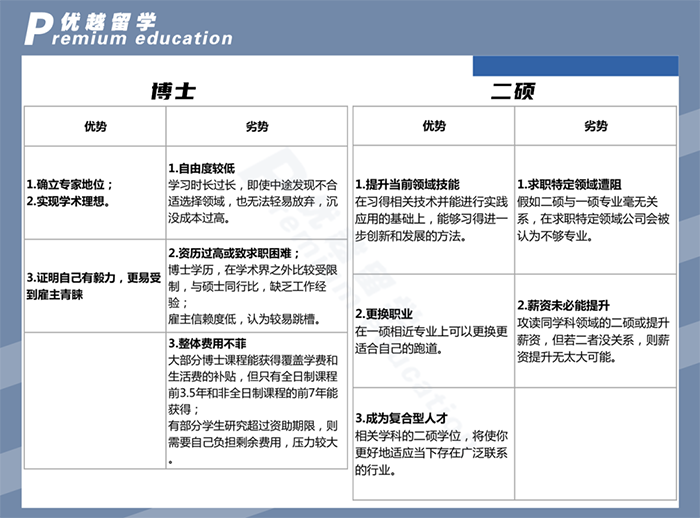Click the '1.确立专家地位' cell text

click(x=70, y=185)
